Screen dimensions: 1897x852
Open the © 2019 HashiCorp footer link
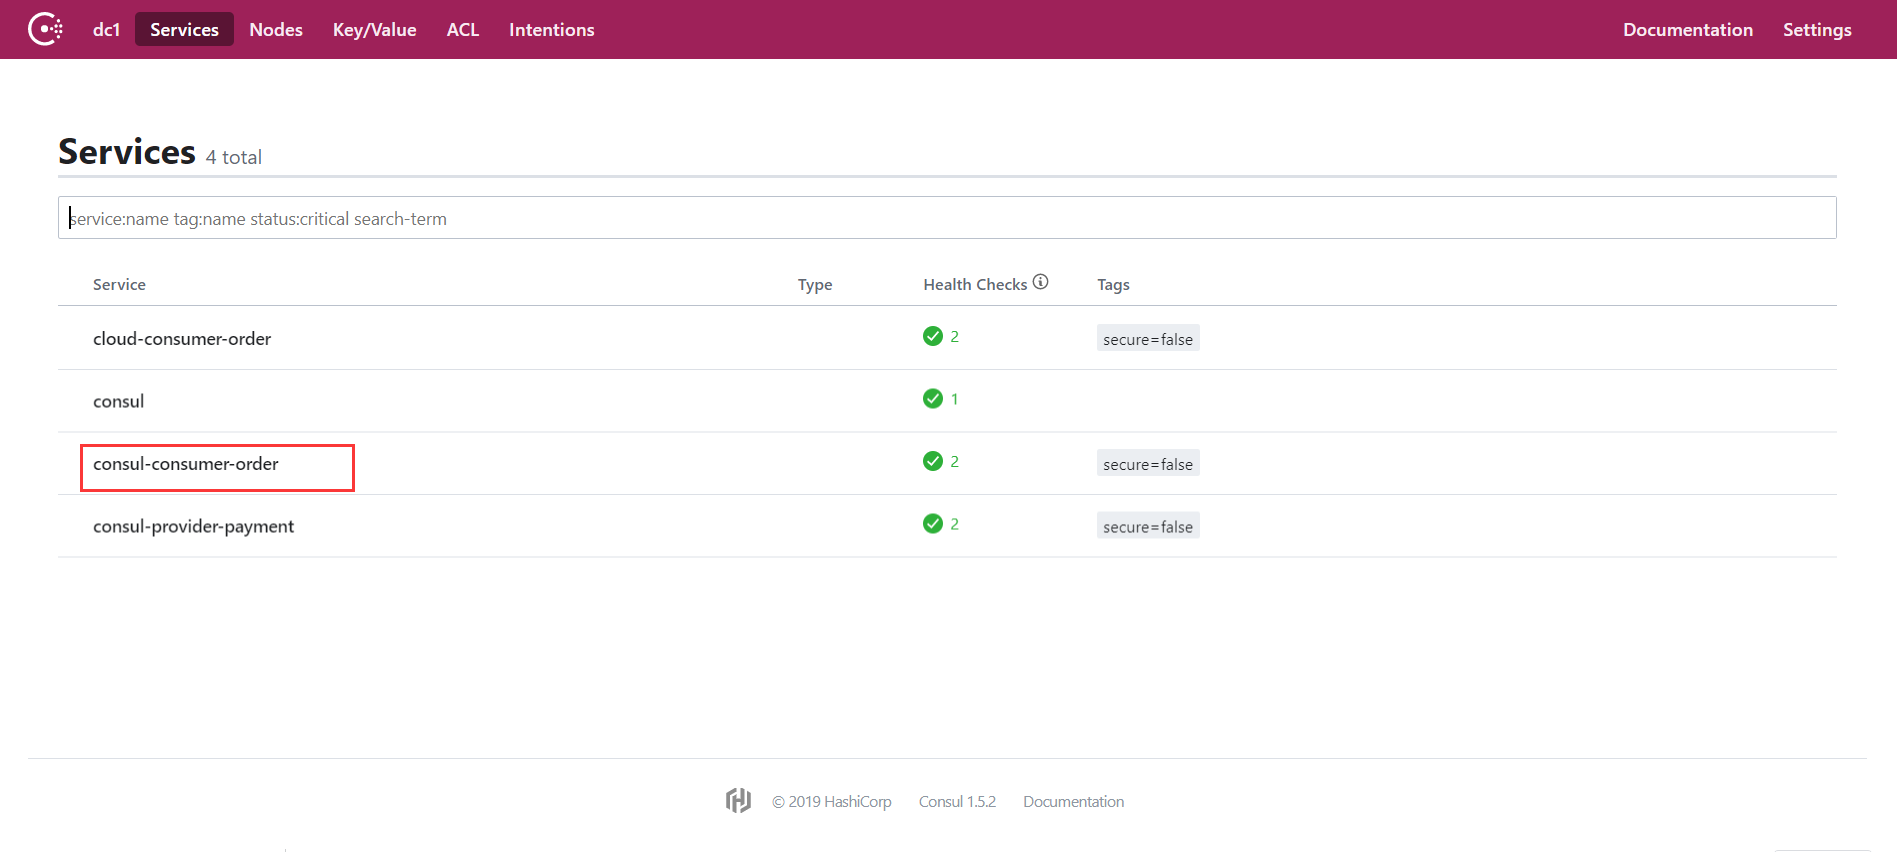[831, 802]
